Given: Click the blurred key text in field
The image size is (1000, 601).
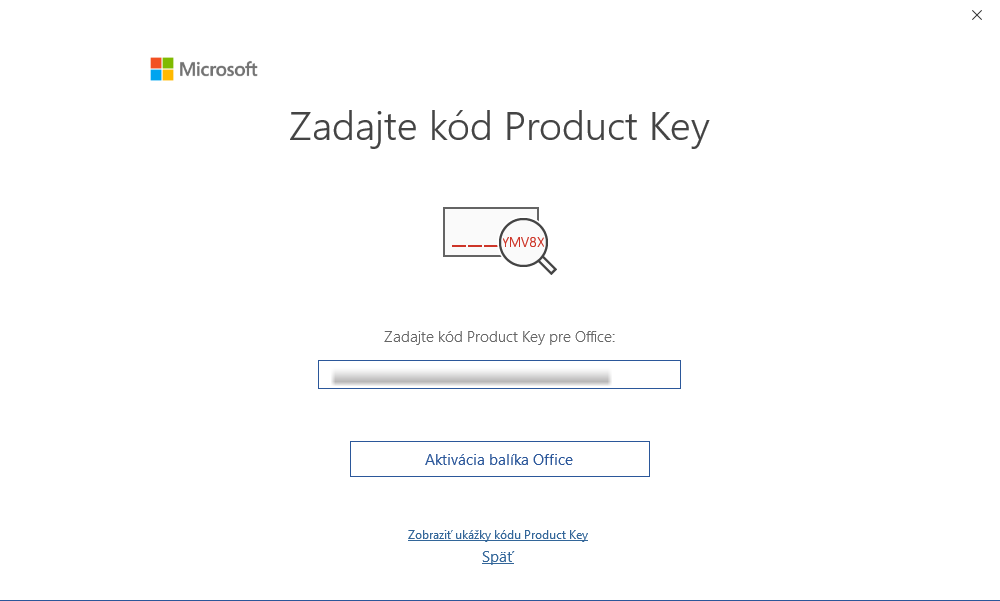Looking at the screenshot, I should [x=470, y=376].
